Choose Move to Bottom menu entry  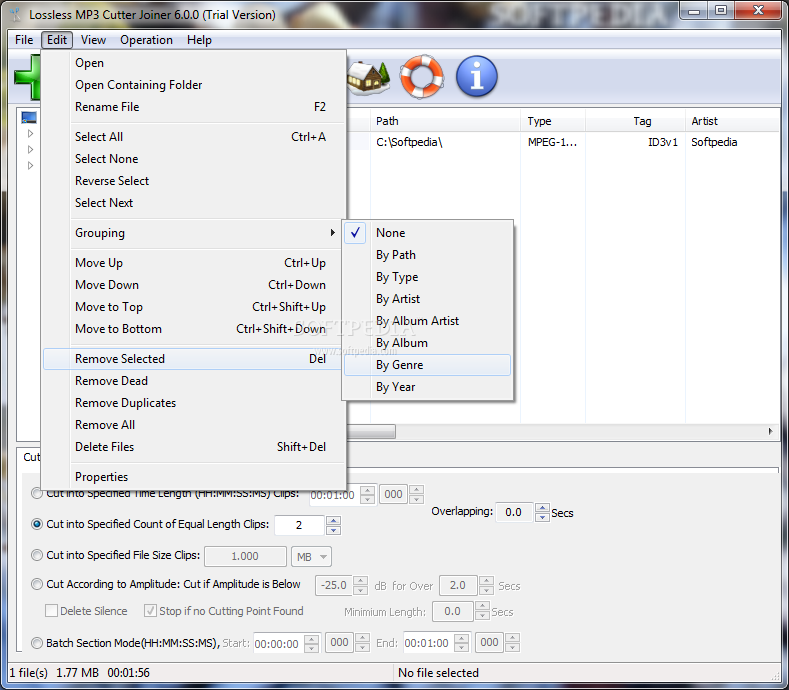(x=194, y=329)
